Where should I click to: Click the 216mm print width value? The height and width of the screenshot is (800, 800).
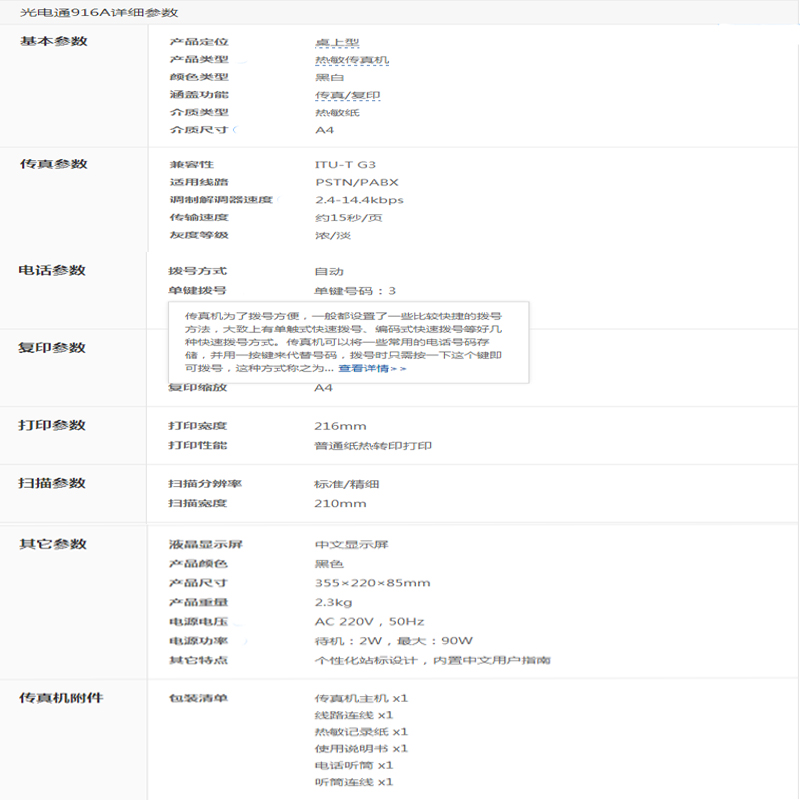coord(340,426)
